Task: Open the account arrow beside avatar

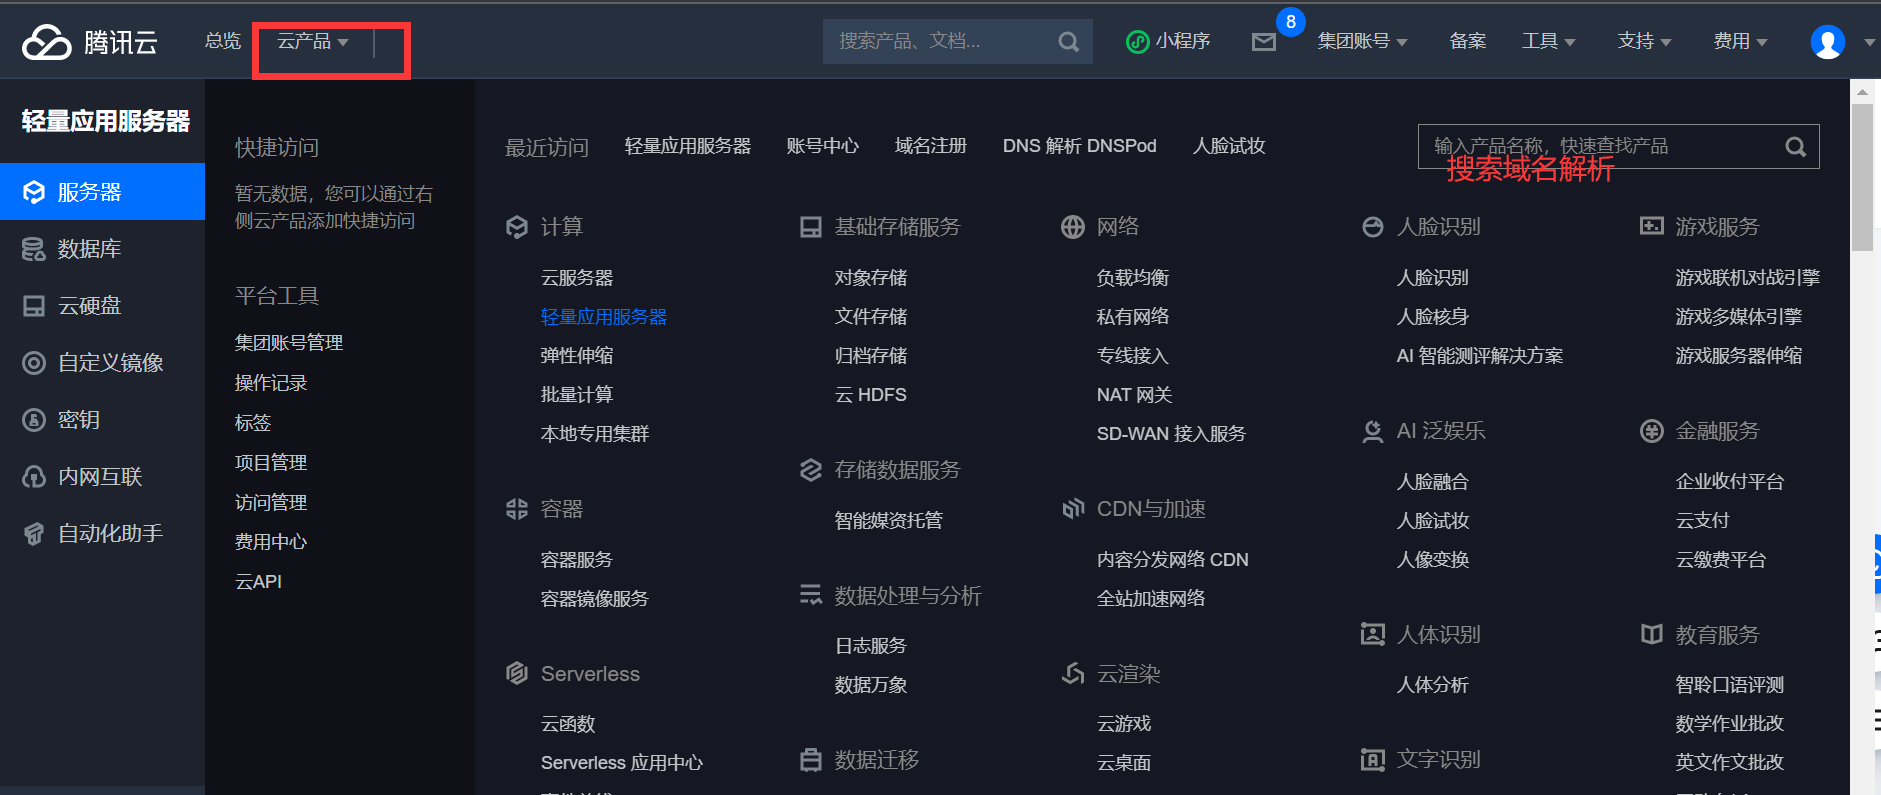Action: (1869, 42)
